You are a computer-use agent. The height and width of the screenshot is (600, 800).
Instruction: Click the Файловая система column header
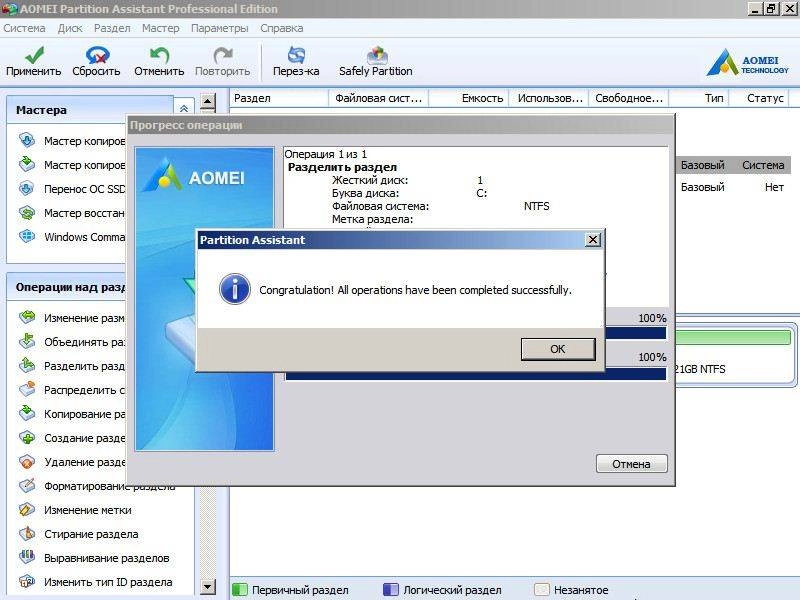point(379,98)
